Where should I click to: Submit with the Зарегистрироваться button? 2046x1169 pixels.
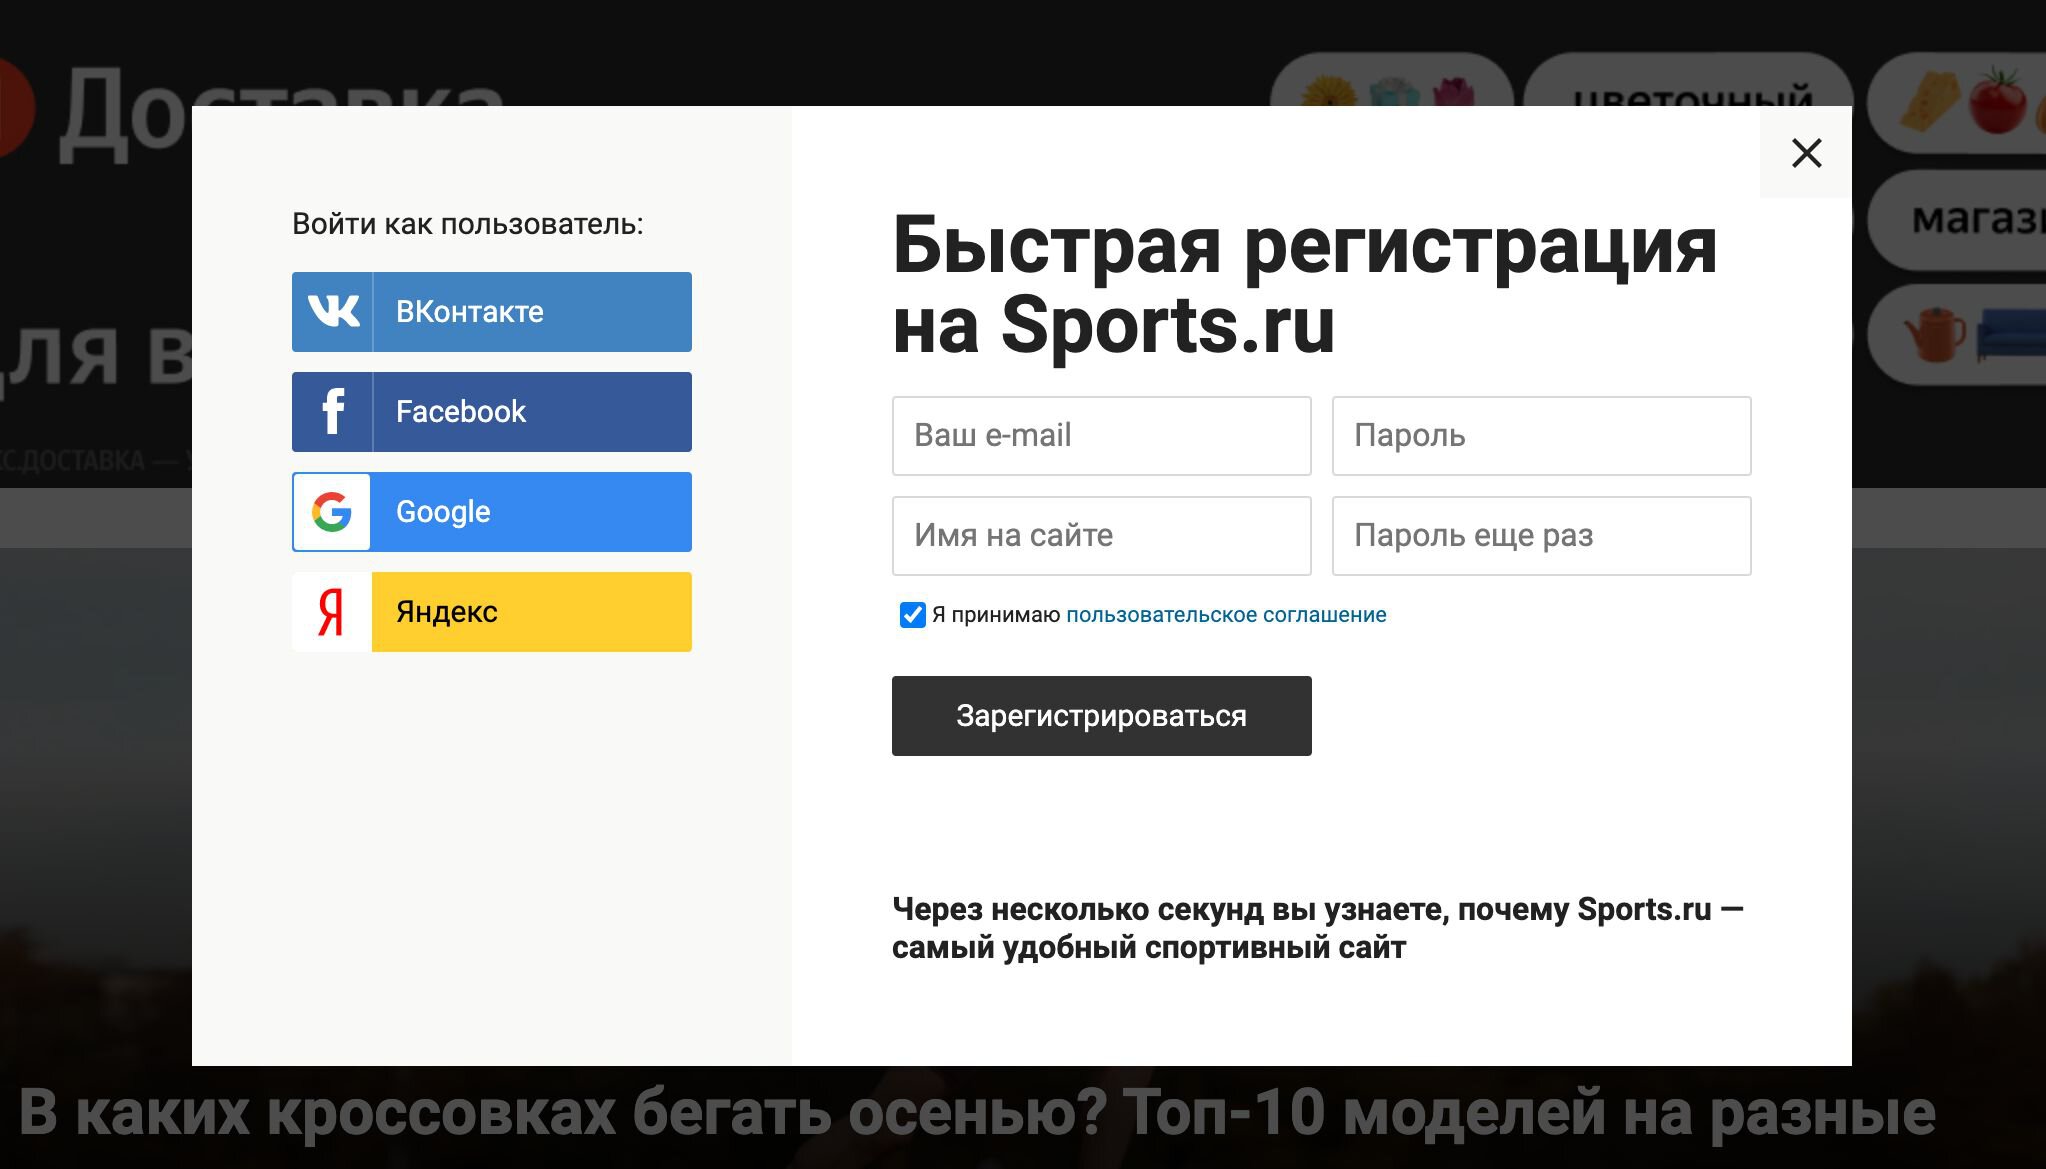click(x=1101, y=716)
